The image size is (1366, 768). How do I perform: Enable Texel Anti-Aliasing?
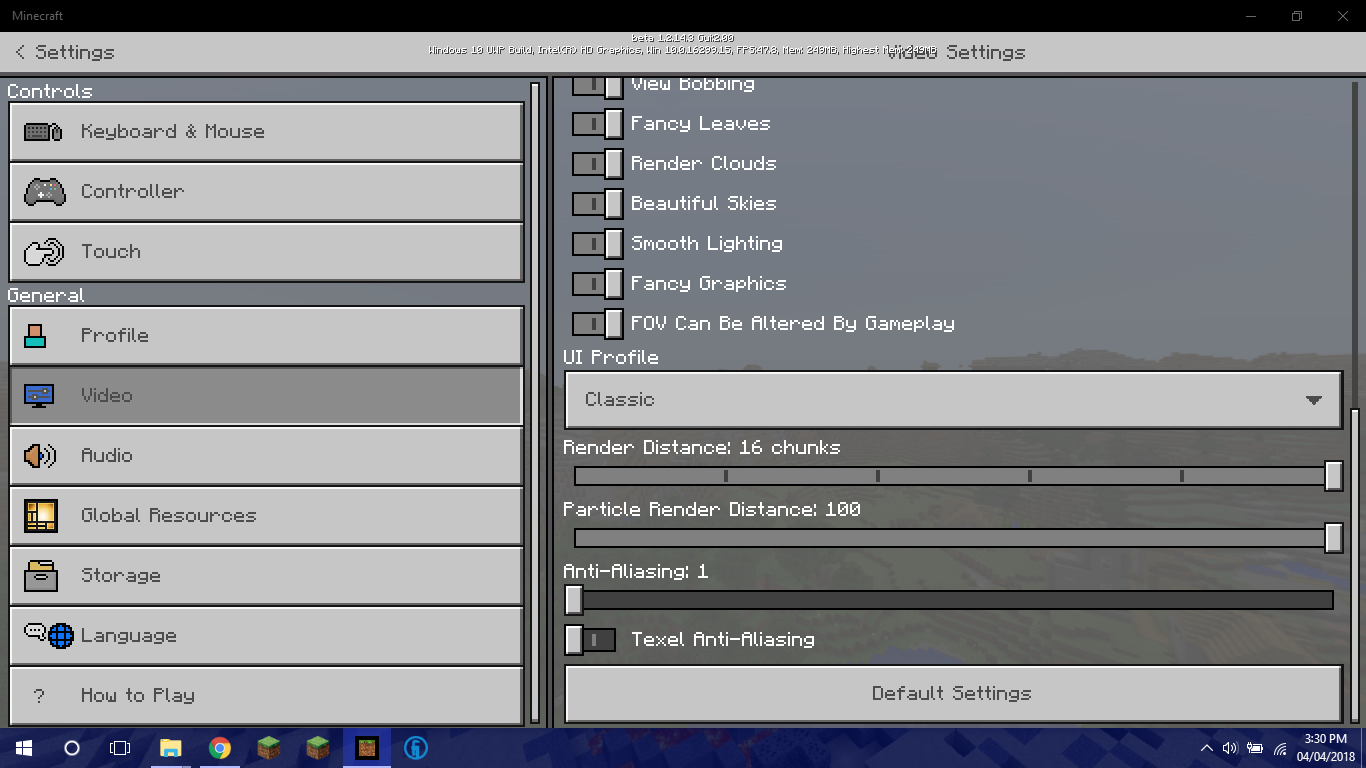click(x=590, y=639)
